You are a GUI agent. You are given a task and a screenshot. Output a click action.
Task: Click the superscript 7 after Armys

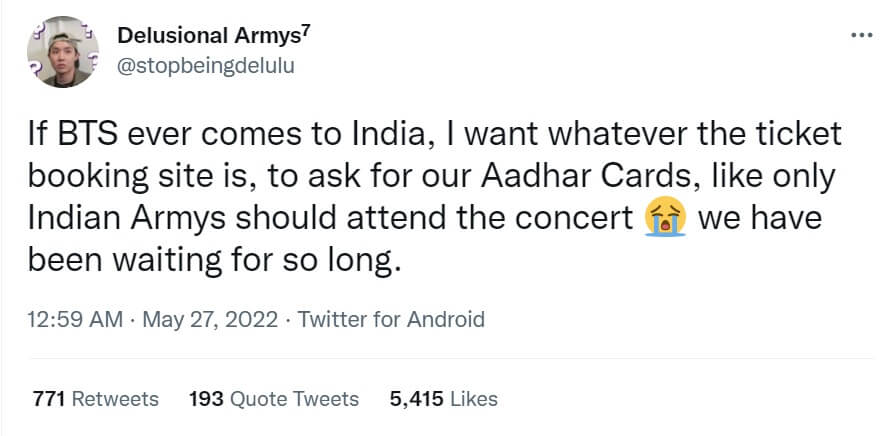[x=306, y=31]
